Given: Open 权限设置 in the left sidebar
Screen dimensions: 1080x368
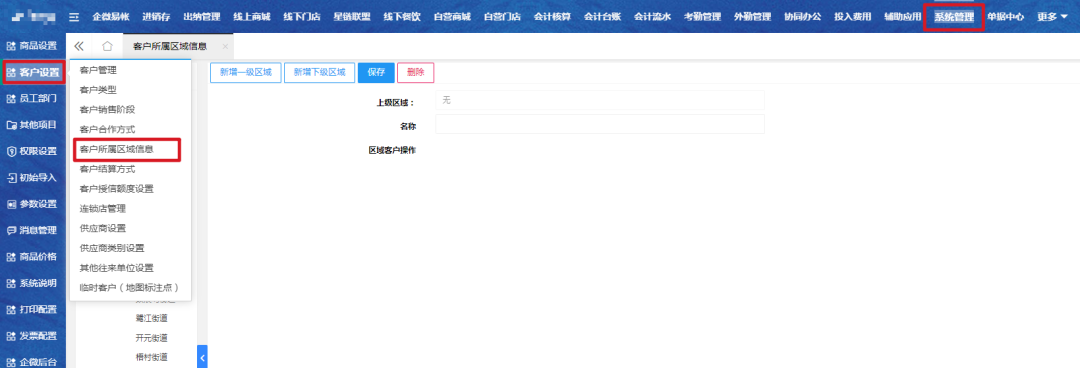Looking at the screenshot, I should click(32, 152).
